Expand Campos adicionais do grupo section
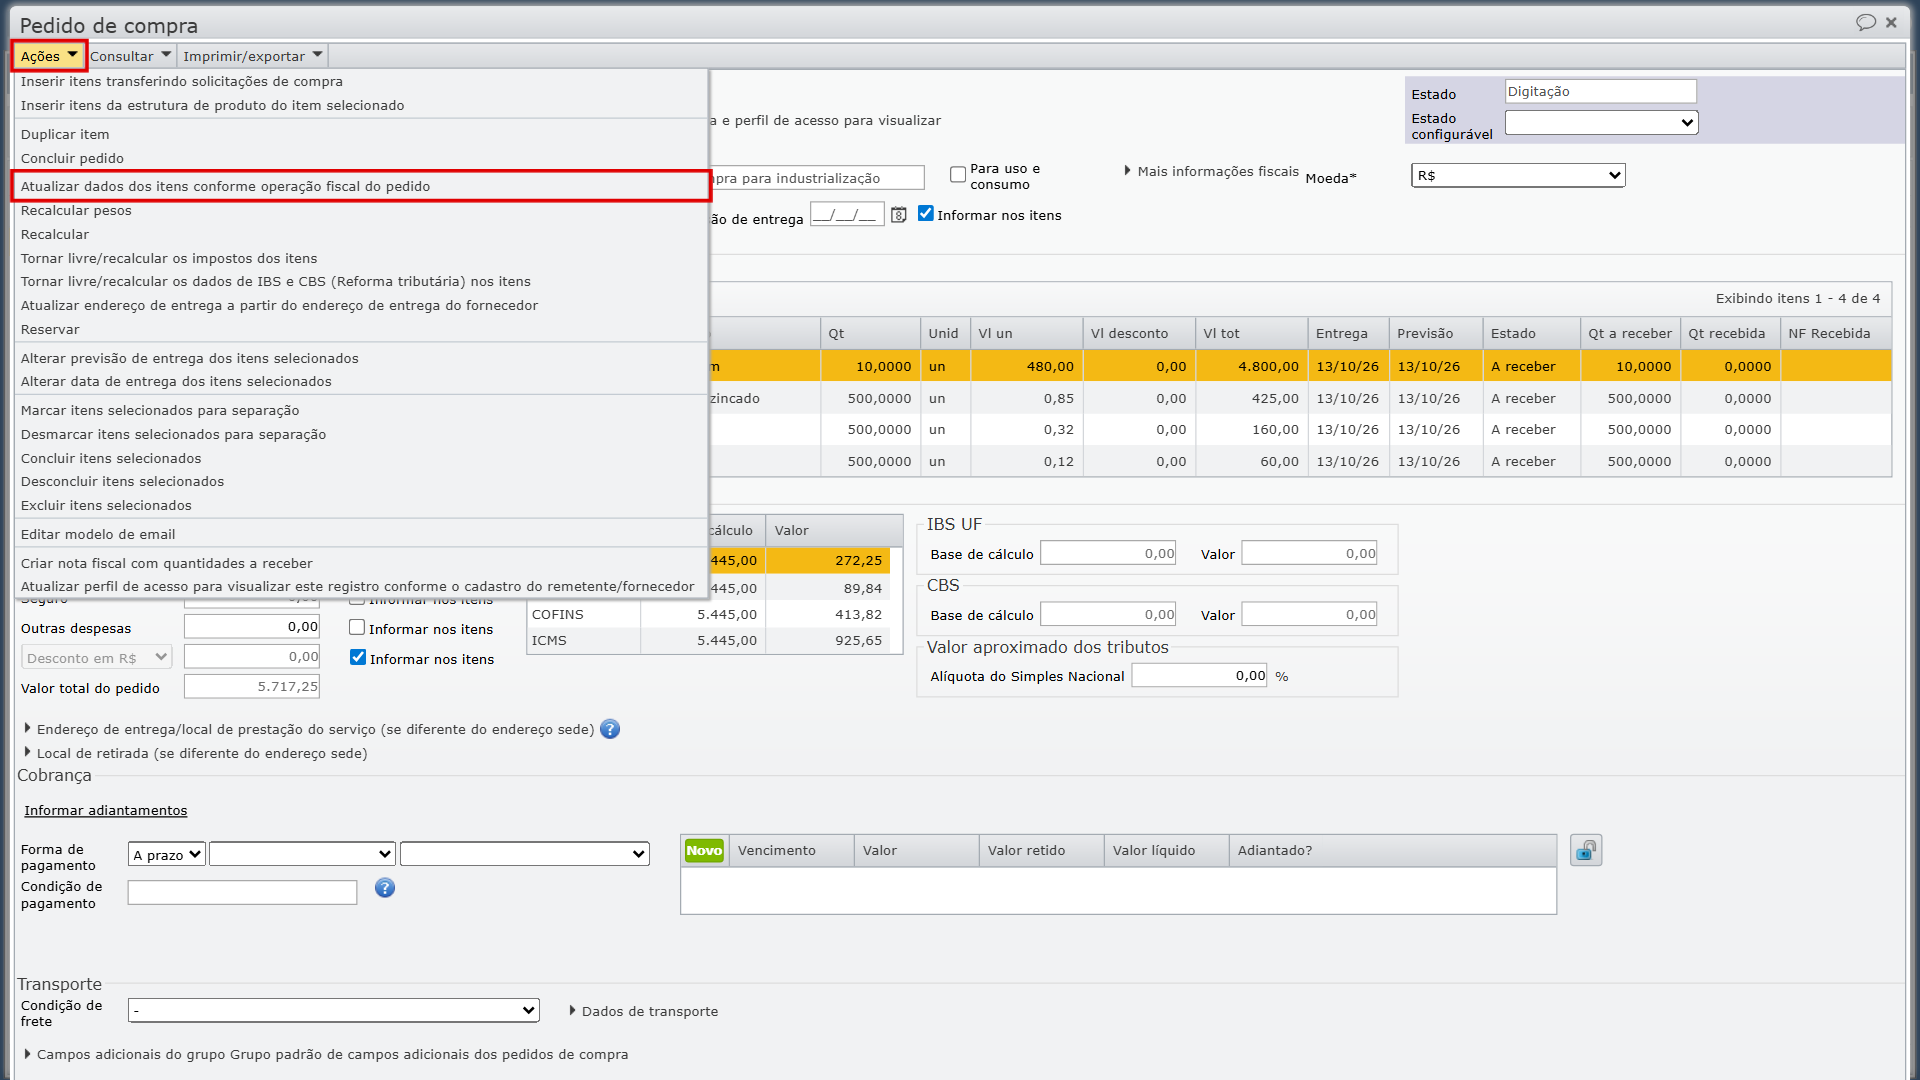This screenshot has height=1080, width=1920. [x=326, y=1054]
